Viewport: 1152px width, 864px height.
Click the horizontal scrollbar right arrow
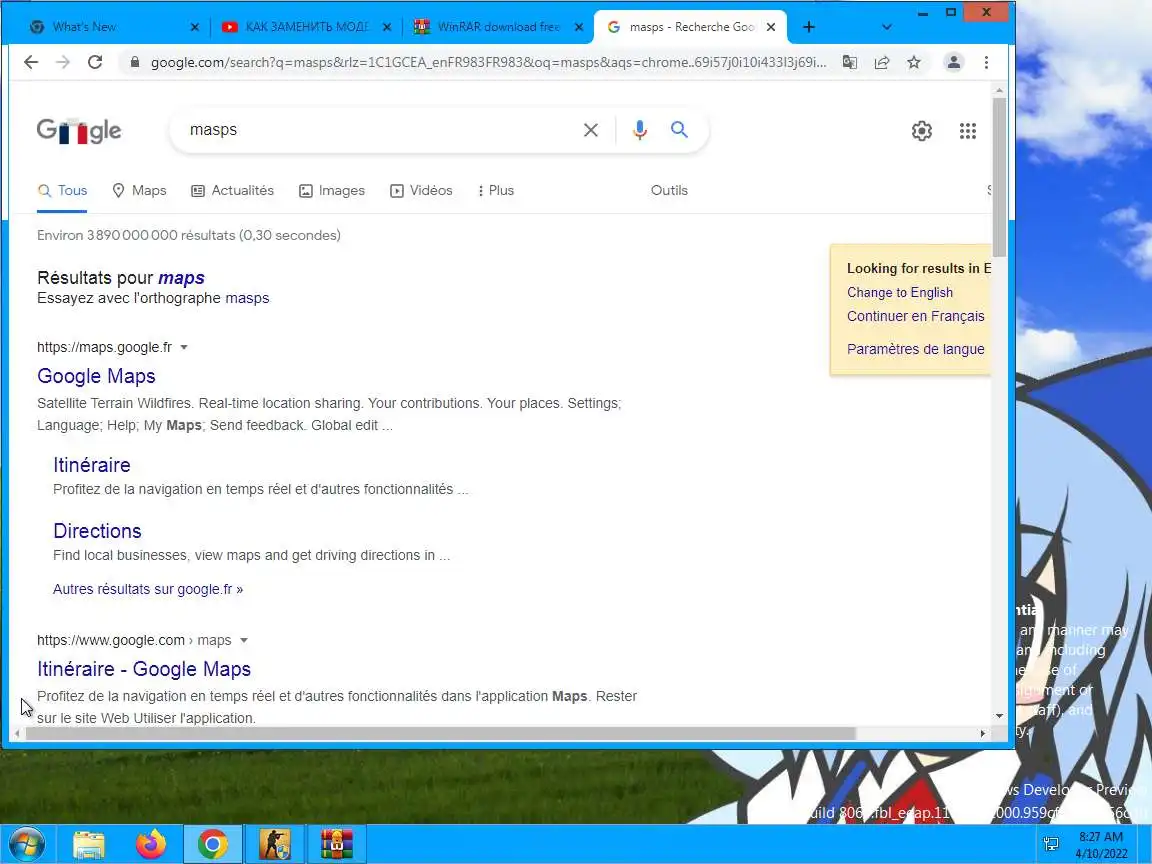point(983,733)
